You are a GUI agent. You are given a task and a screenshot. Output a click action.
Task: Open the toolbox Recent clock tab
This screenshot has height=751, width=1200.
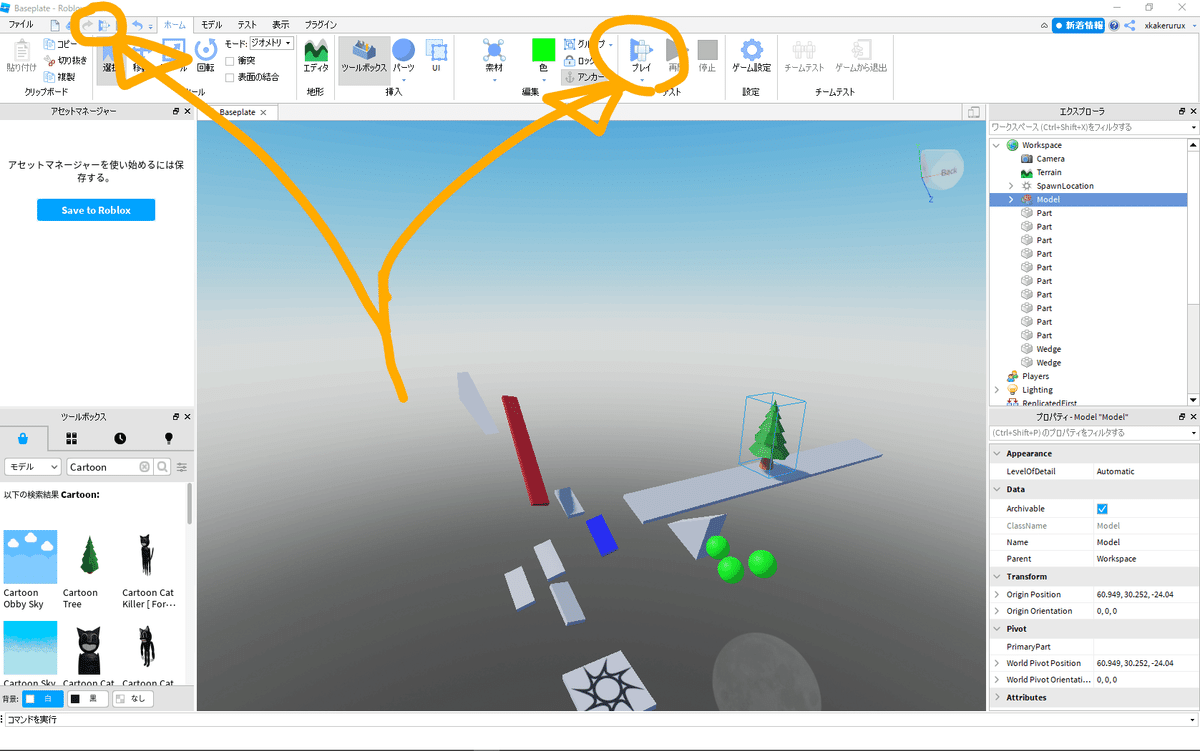click(x=120, y=438)
